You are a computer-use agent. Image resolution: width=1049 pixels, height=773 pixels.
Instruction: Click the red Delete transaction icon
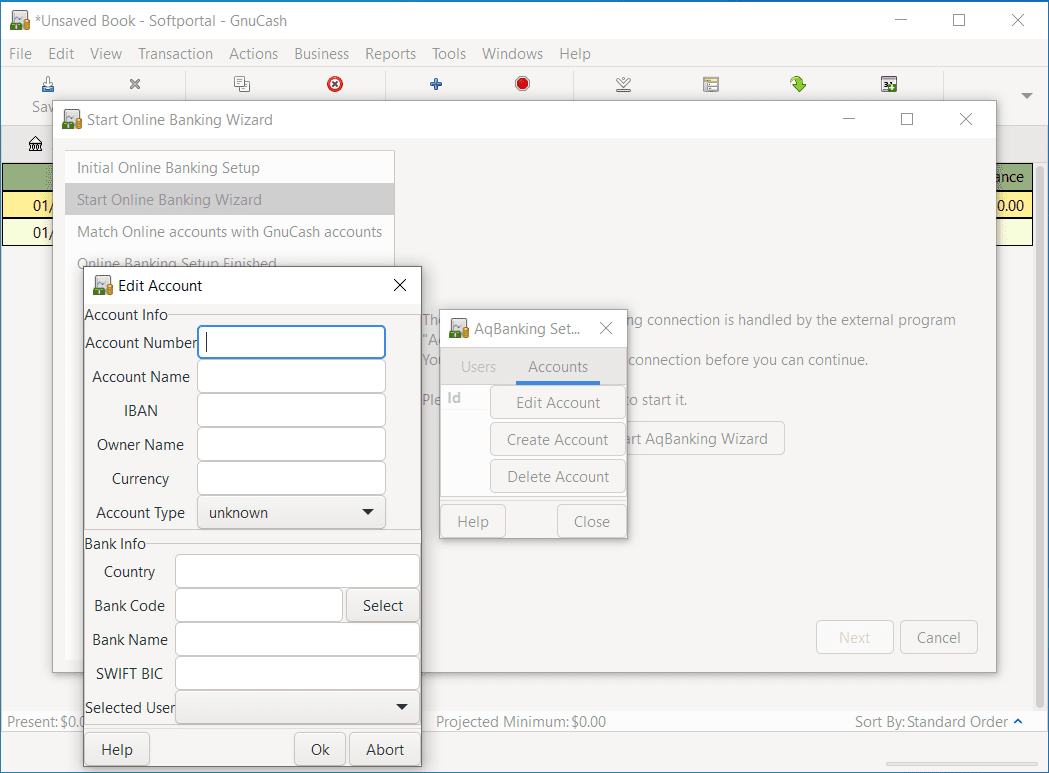335,84
